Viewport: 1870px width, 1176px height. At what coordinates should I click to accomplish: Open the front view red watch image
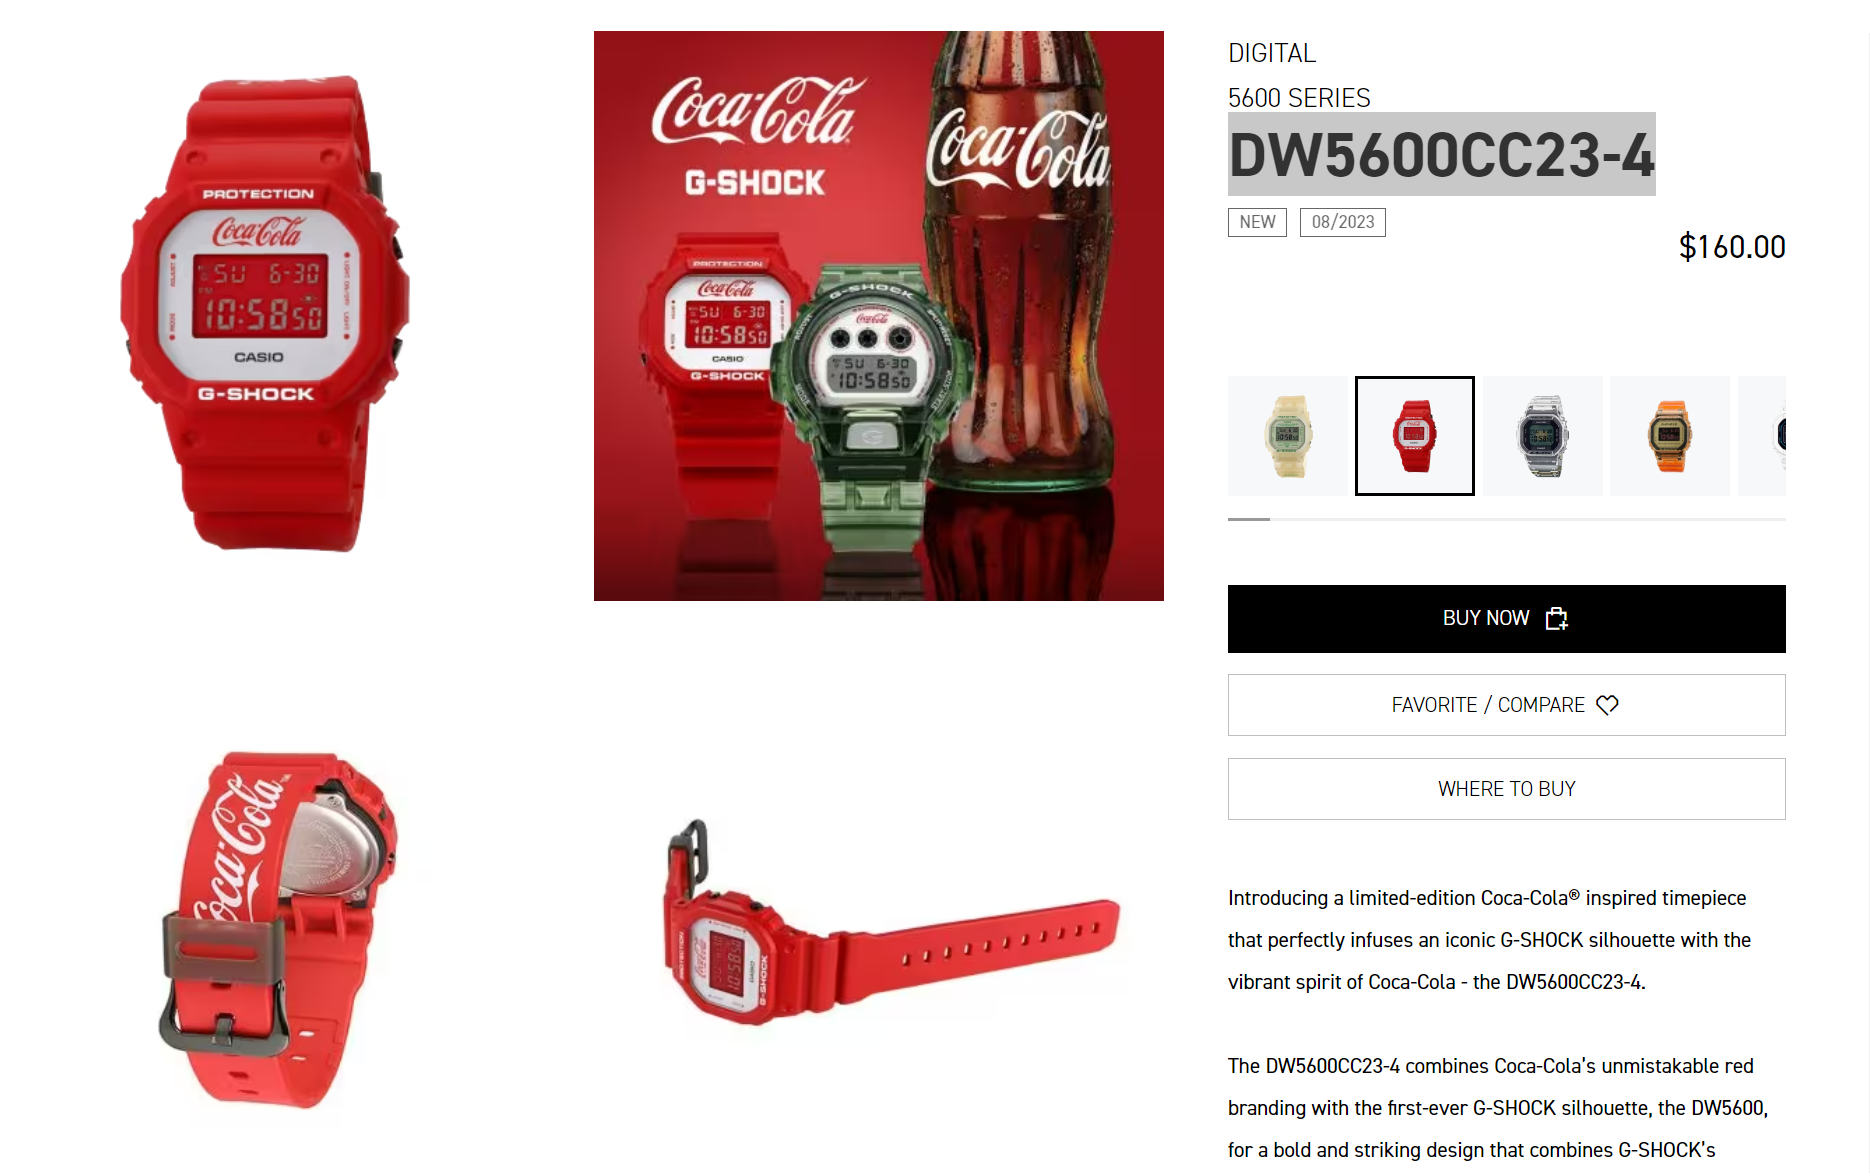coord(266,314)
